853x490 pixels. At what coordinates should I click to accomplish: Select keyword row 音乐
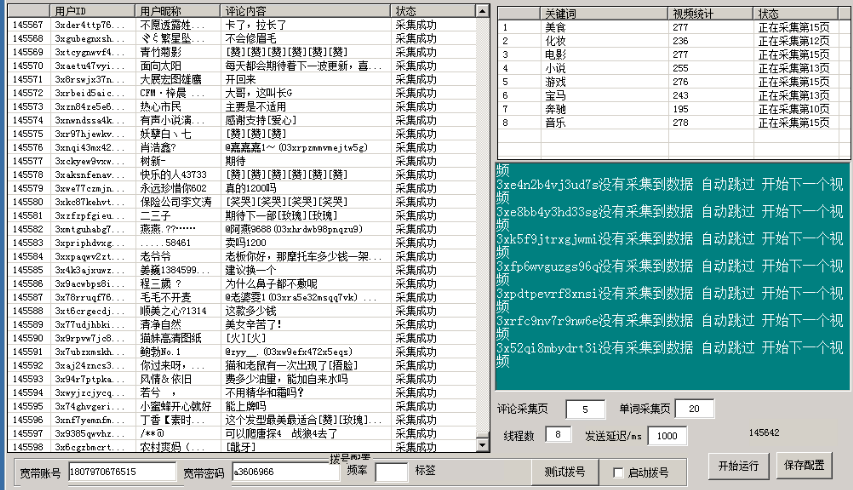(669, 122)
